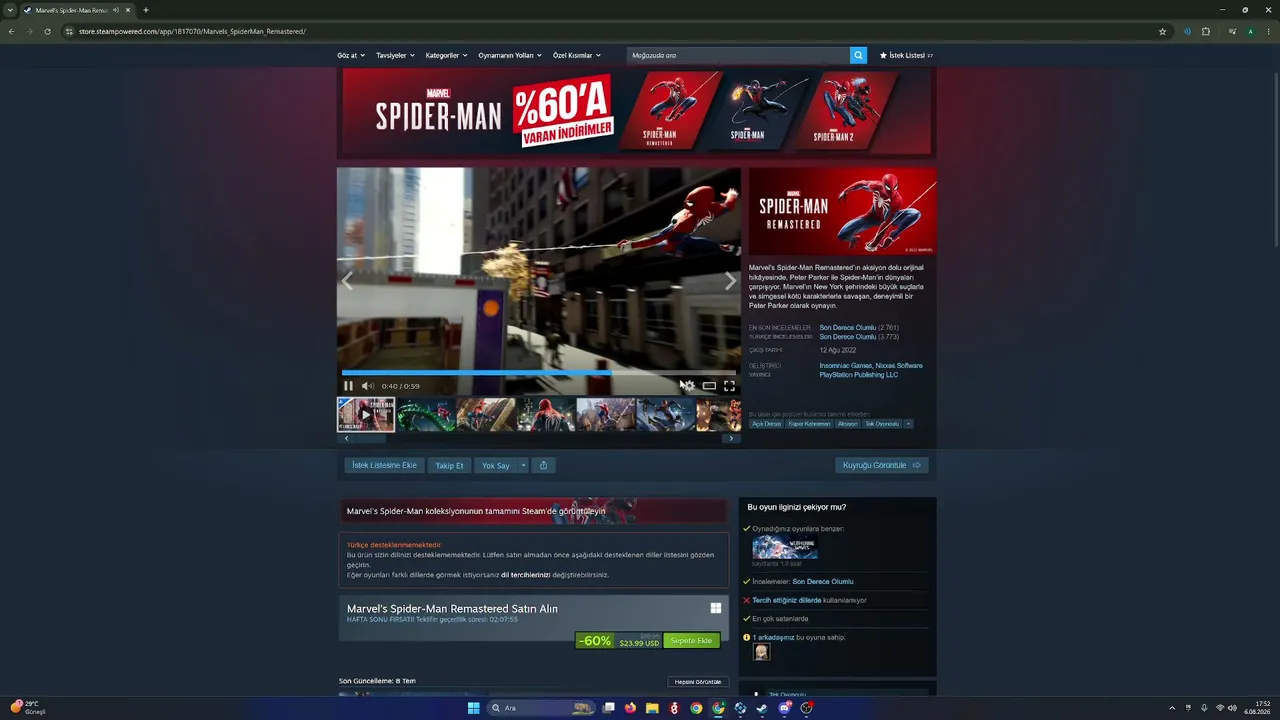Open the friend avatar who owns the game
The image size is (1280, 720).
(762, 652)
